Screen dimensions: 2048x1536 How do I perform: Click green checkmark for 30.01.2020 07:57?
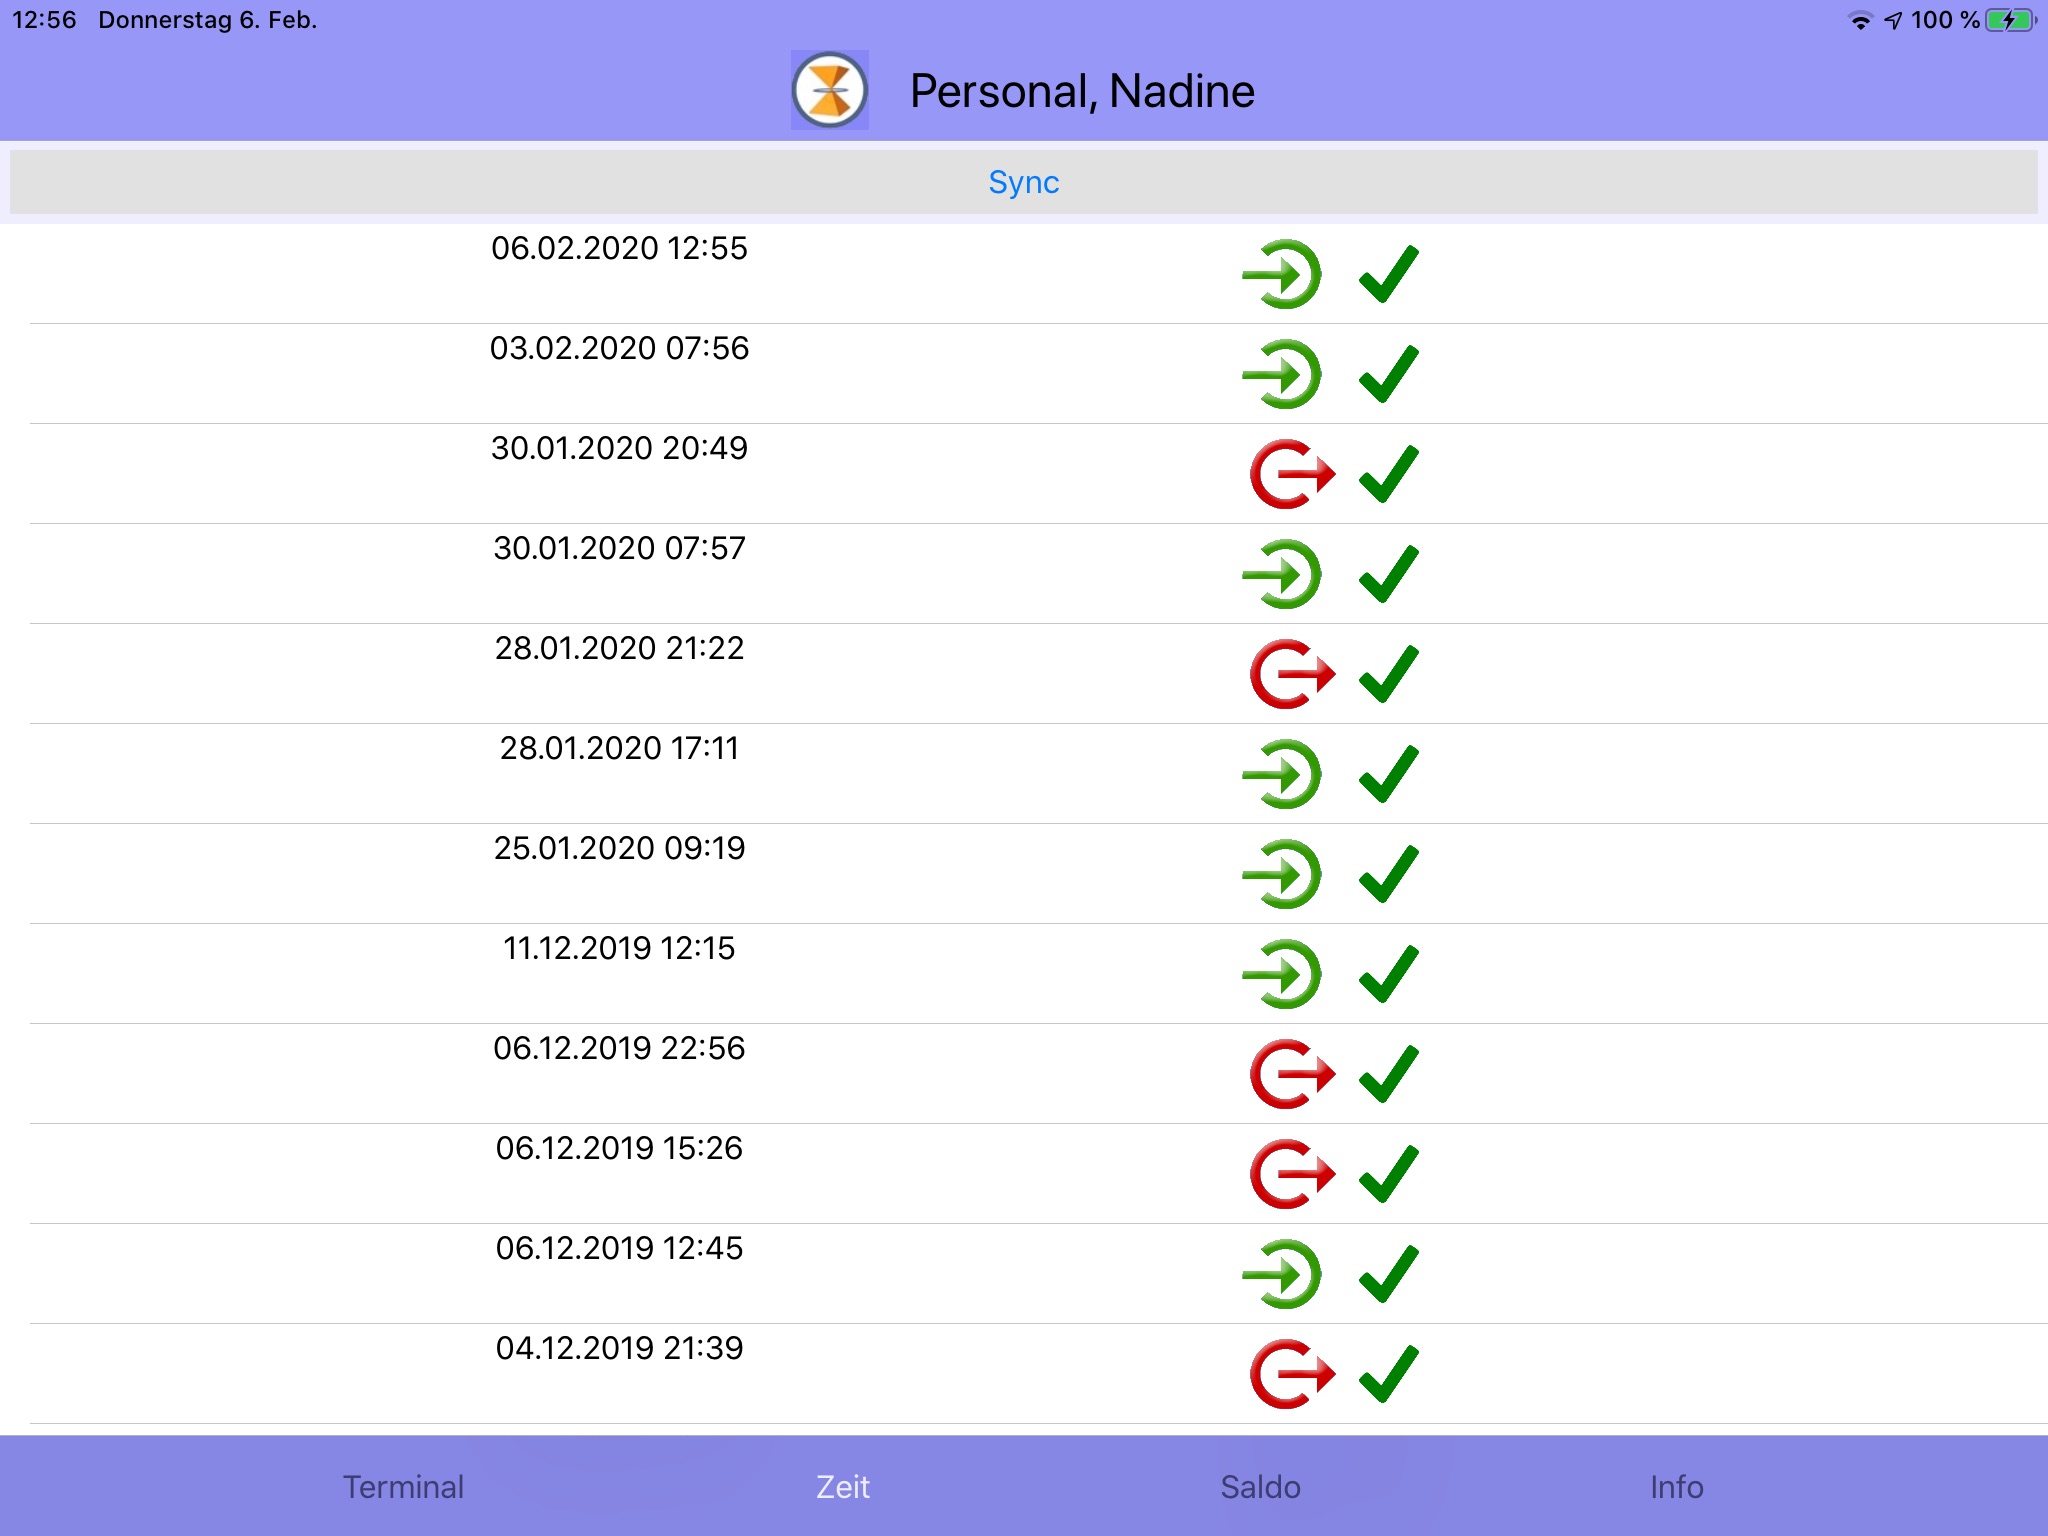pos(1389,574)
